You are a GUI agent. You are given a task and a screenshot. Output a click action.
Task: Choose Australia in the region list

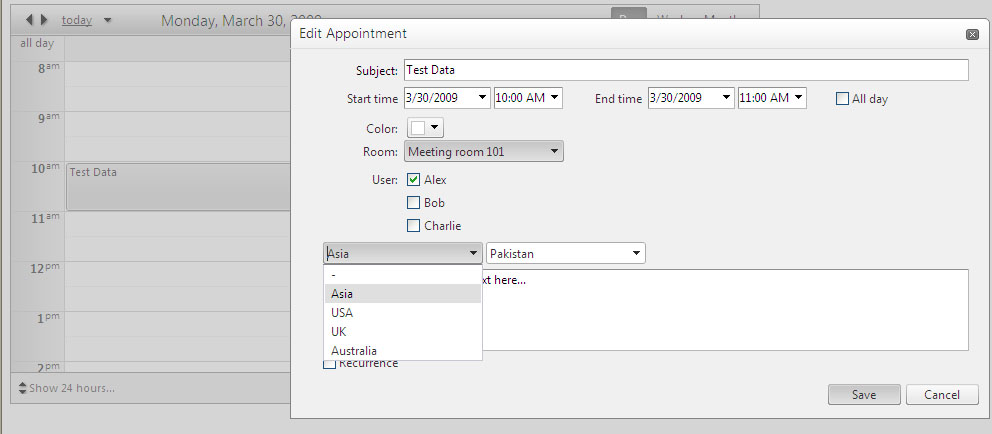pyautogui.click(x=354, y=351)
